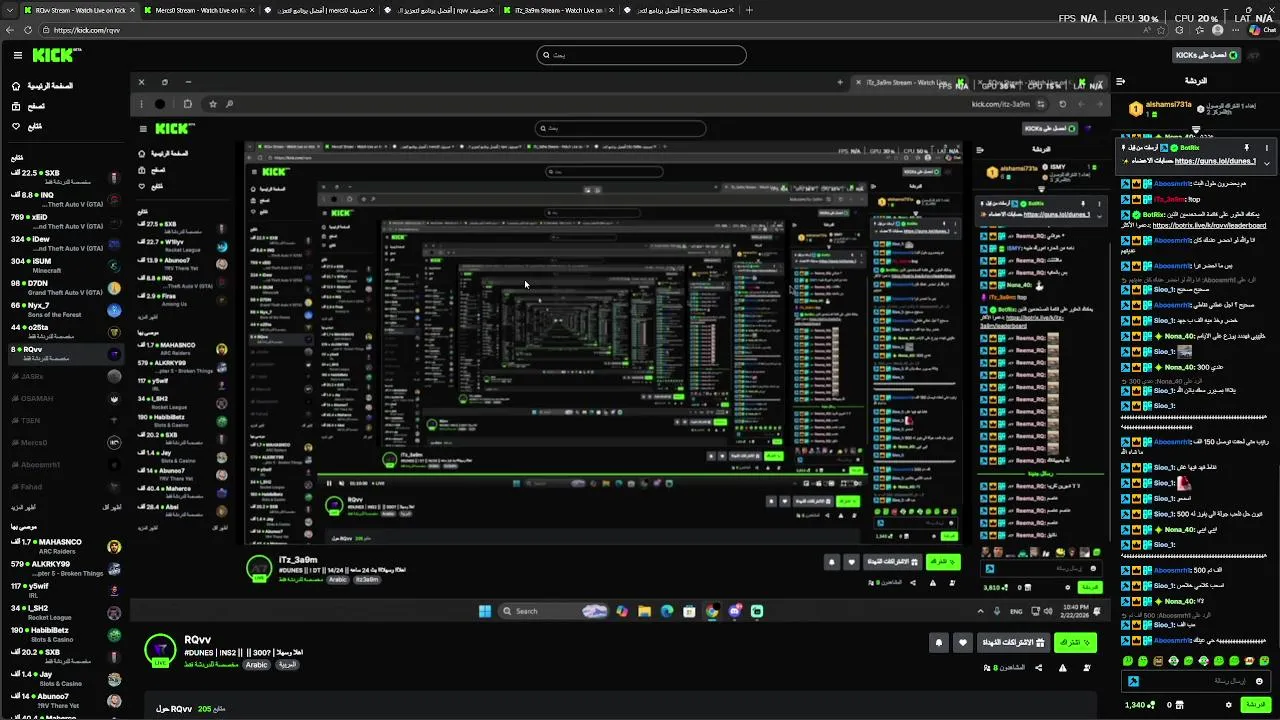Switch to the Merc0 Stream browser tab
Image resolution: width=1280 pixels, height=720 pixels.
pyautogui.click(x=200, y=10)
